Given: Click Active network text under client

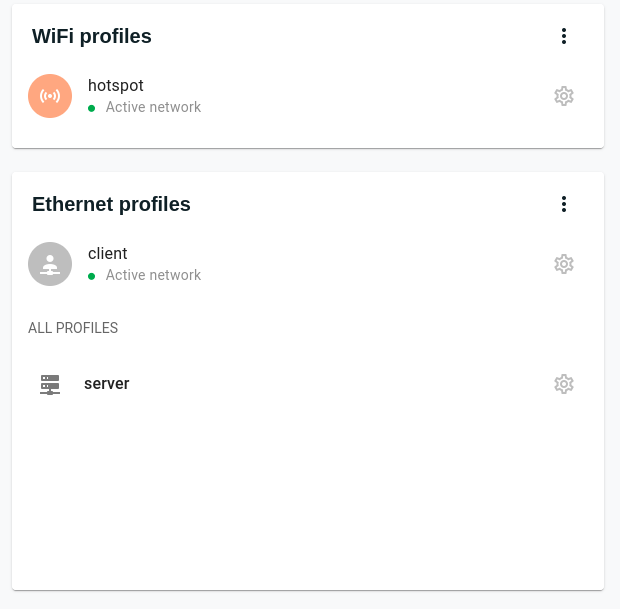Looking at the screenshot, I should pos(153,275).
